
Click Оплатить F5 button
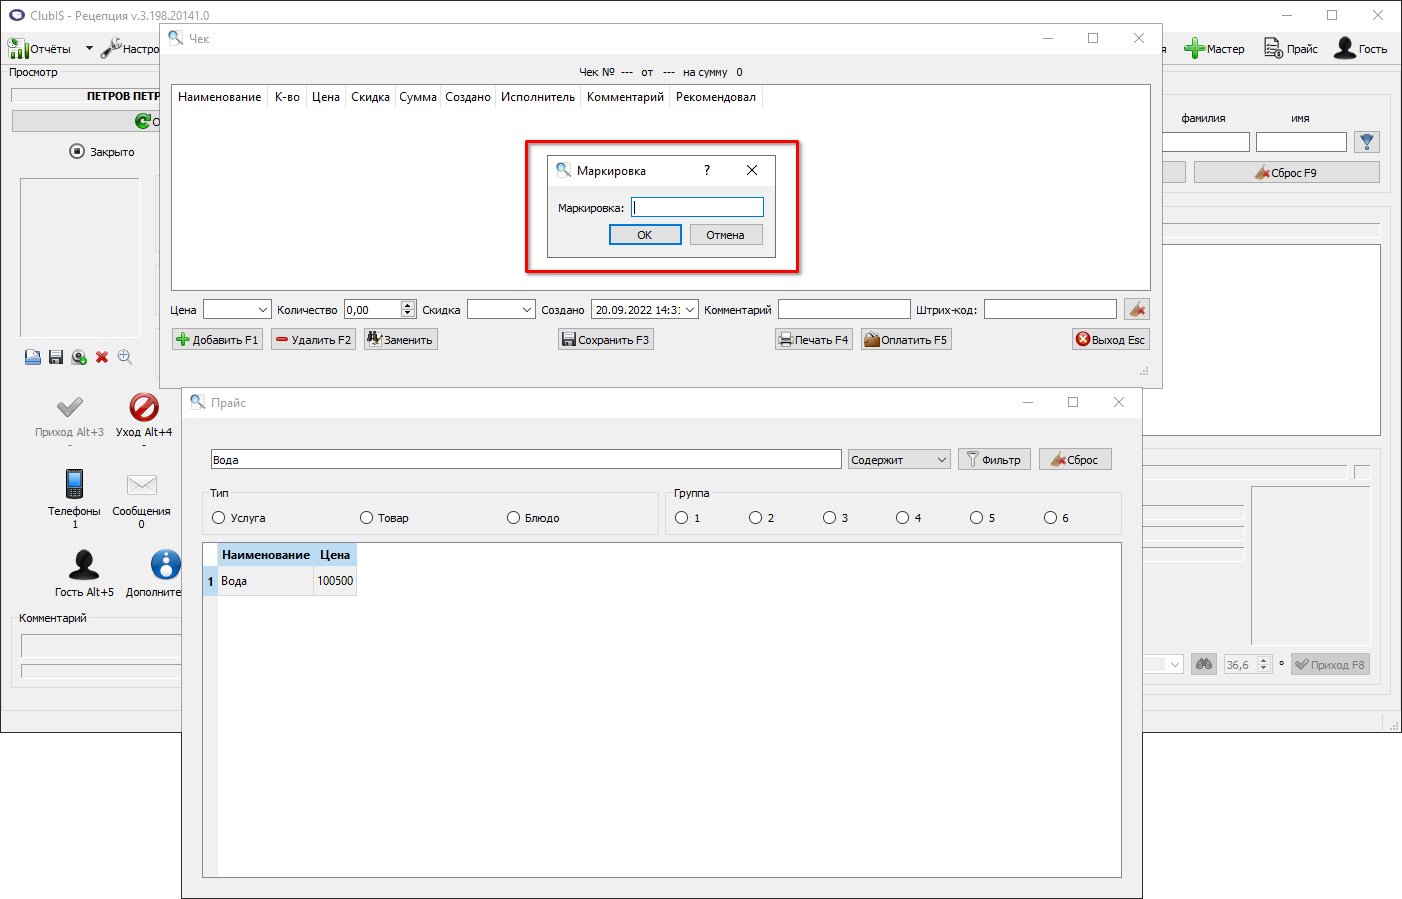point(906,340)
